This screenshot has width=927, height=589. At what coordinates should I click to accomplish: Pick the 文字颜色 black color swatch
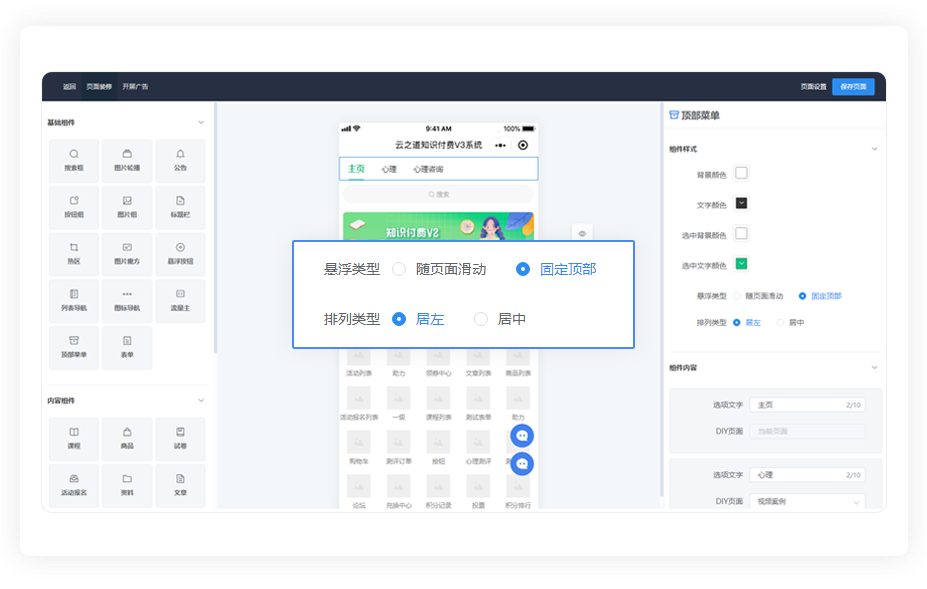pos(741,203)
